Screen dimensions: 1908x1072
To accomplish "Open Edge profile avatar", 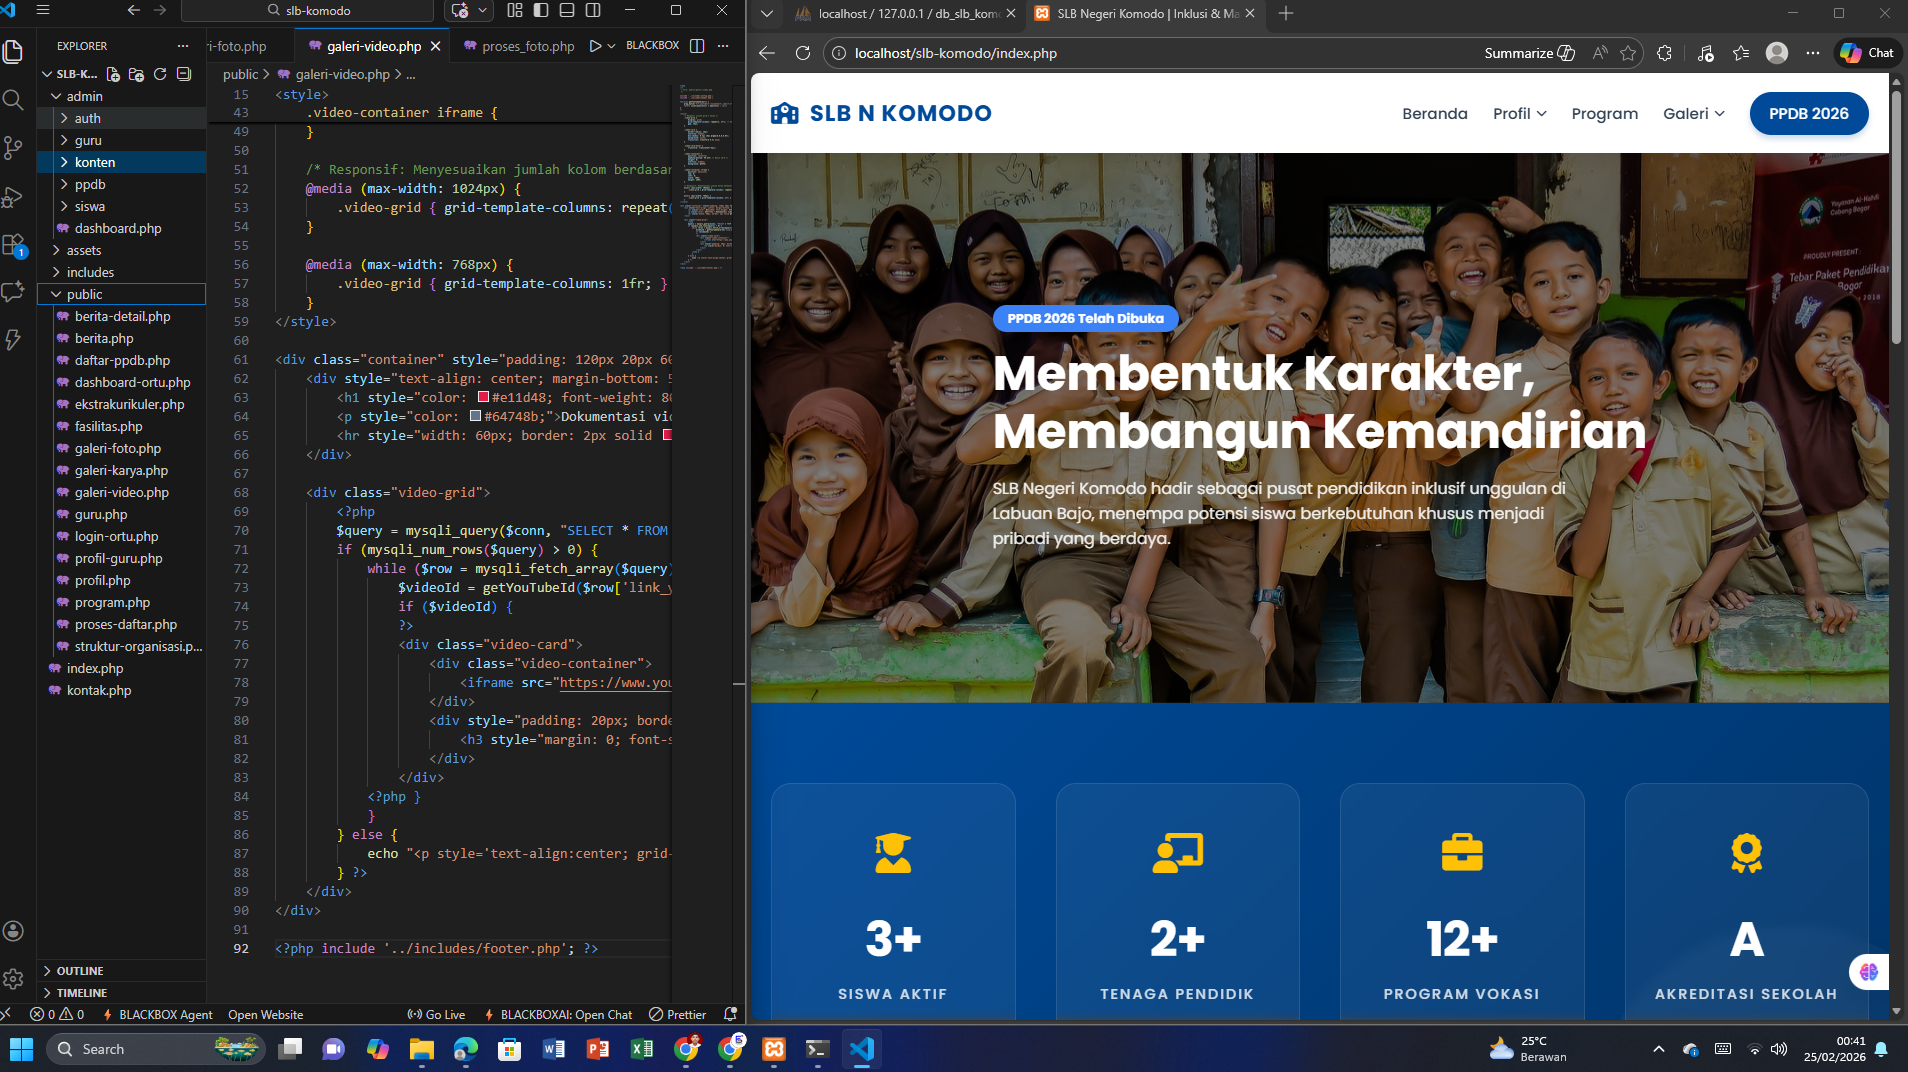I will coord(1777,53).
